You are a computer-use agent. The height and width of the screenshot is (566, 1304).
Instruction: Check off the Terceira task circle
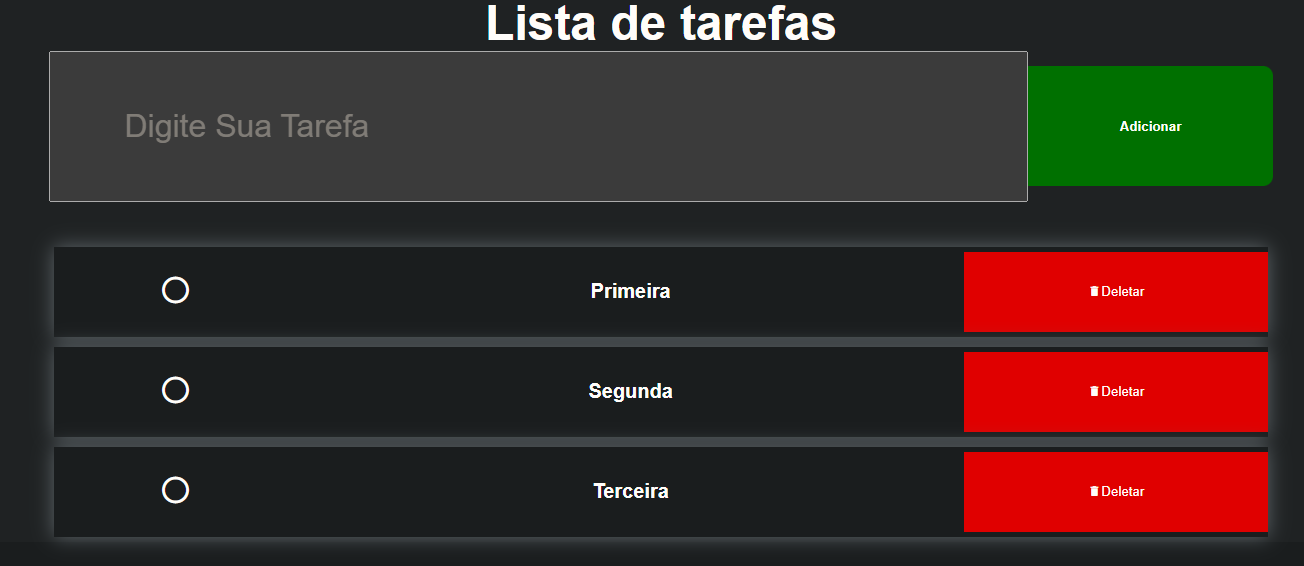tap(175, 490)
